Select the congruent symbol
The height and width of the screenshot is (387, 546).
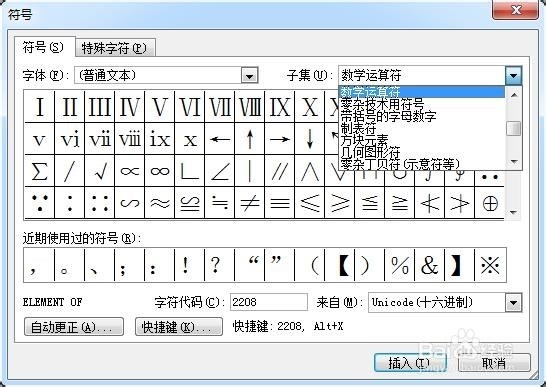pyautogui.click(x=189, y=203)
